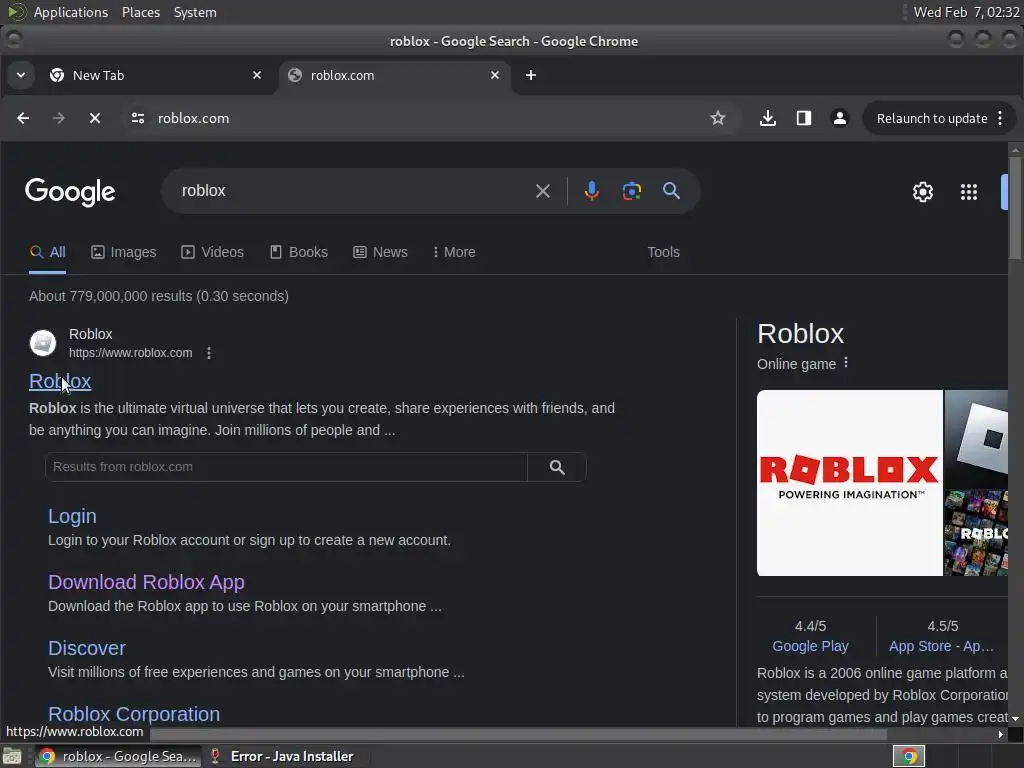Open Chrome three-dot menu beside Relaunch
This screenshot has height=768, width=1024.
pos(1000,118)
